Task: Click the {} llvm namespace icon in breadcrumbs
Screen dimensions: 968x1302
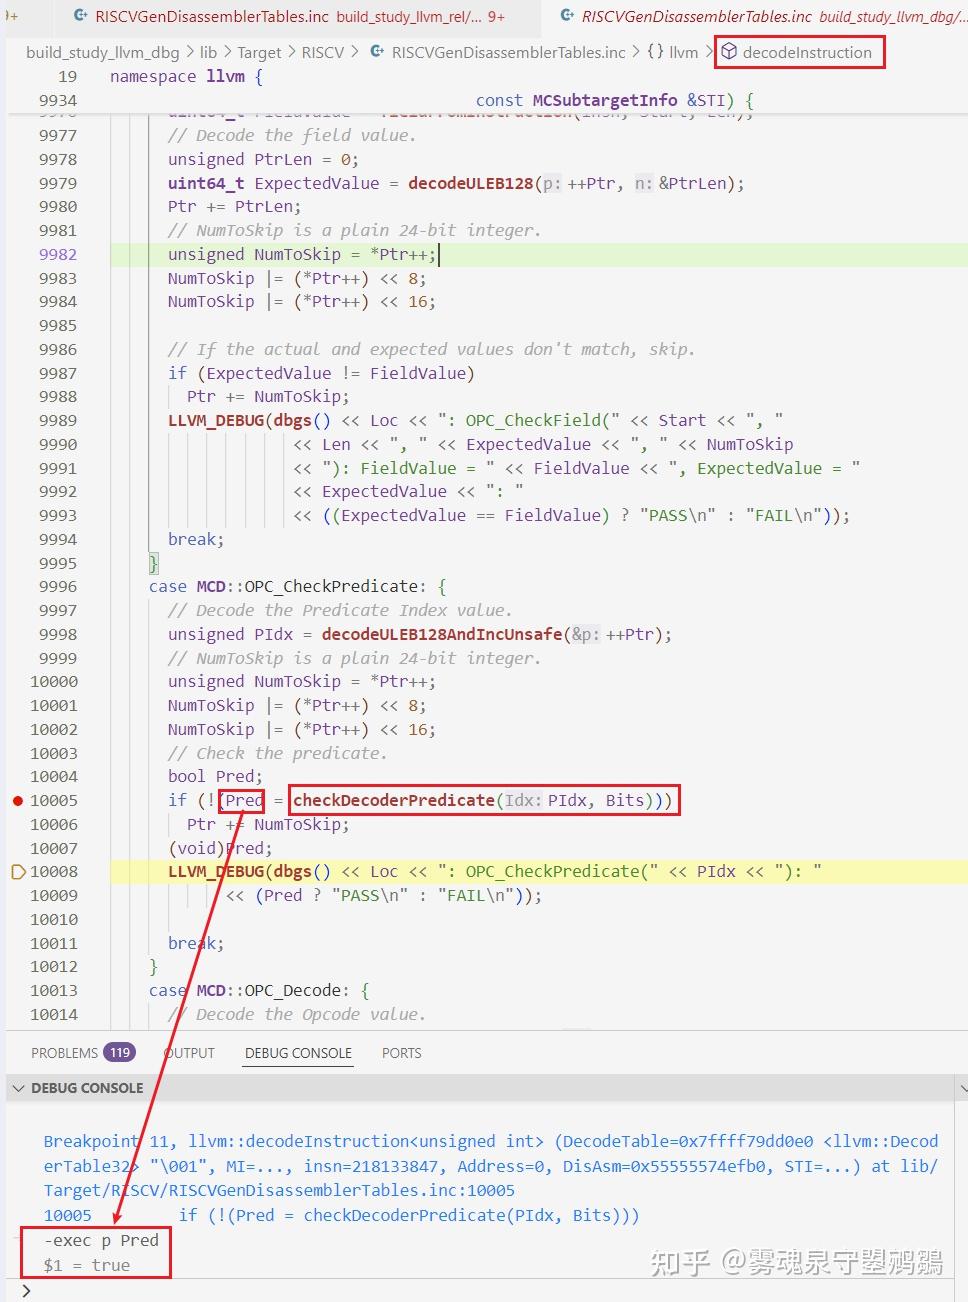Action: 656,52
